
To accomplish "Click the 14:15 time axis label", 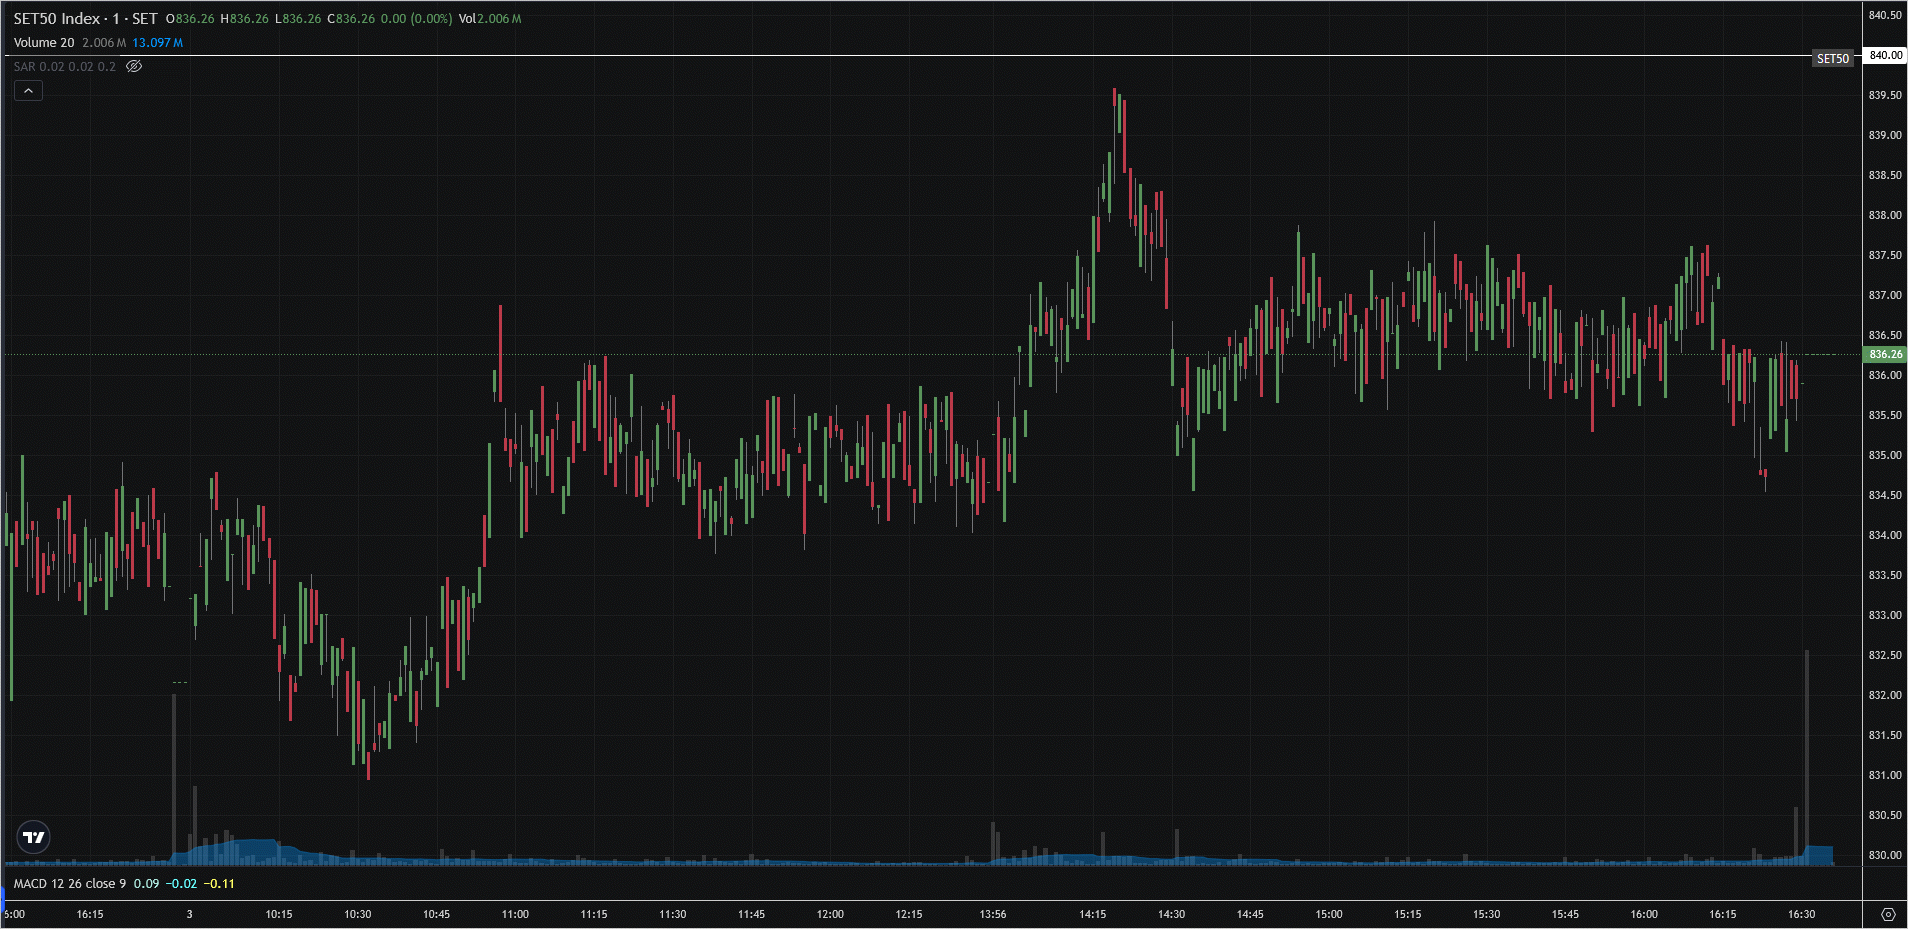I will coord(1092,914).
